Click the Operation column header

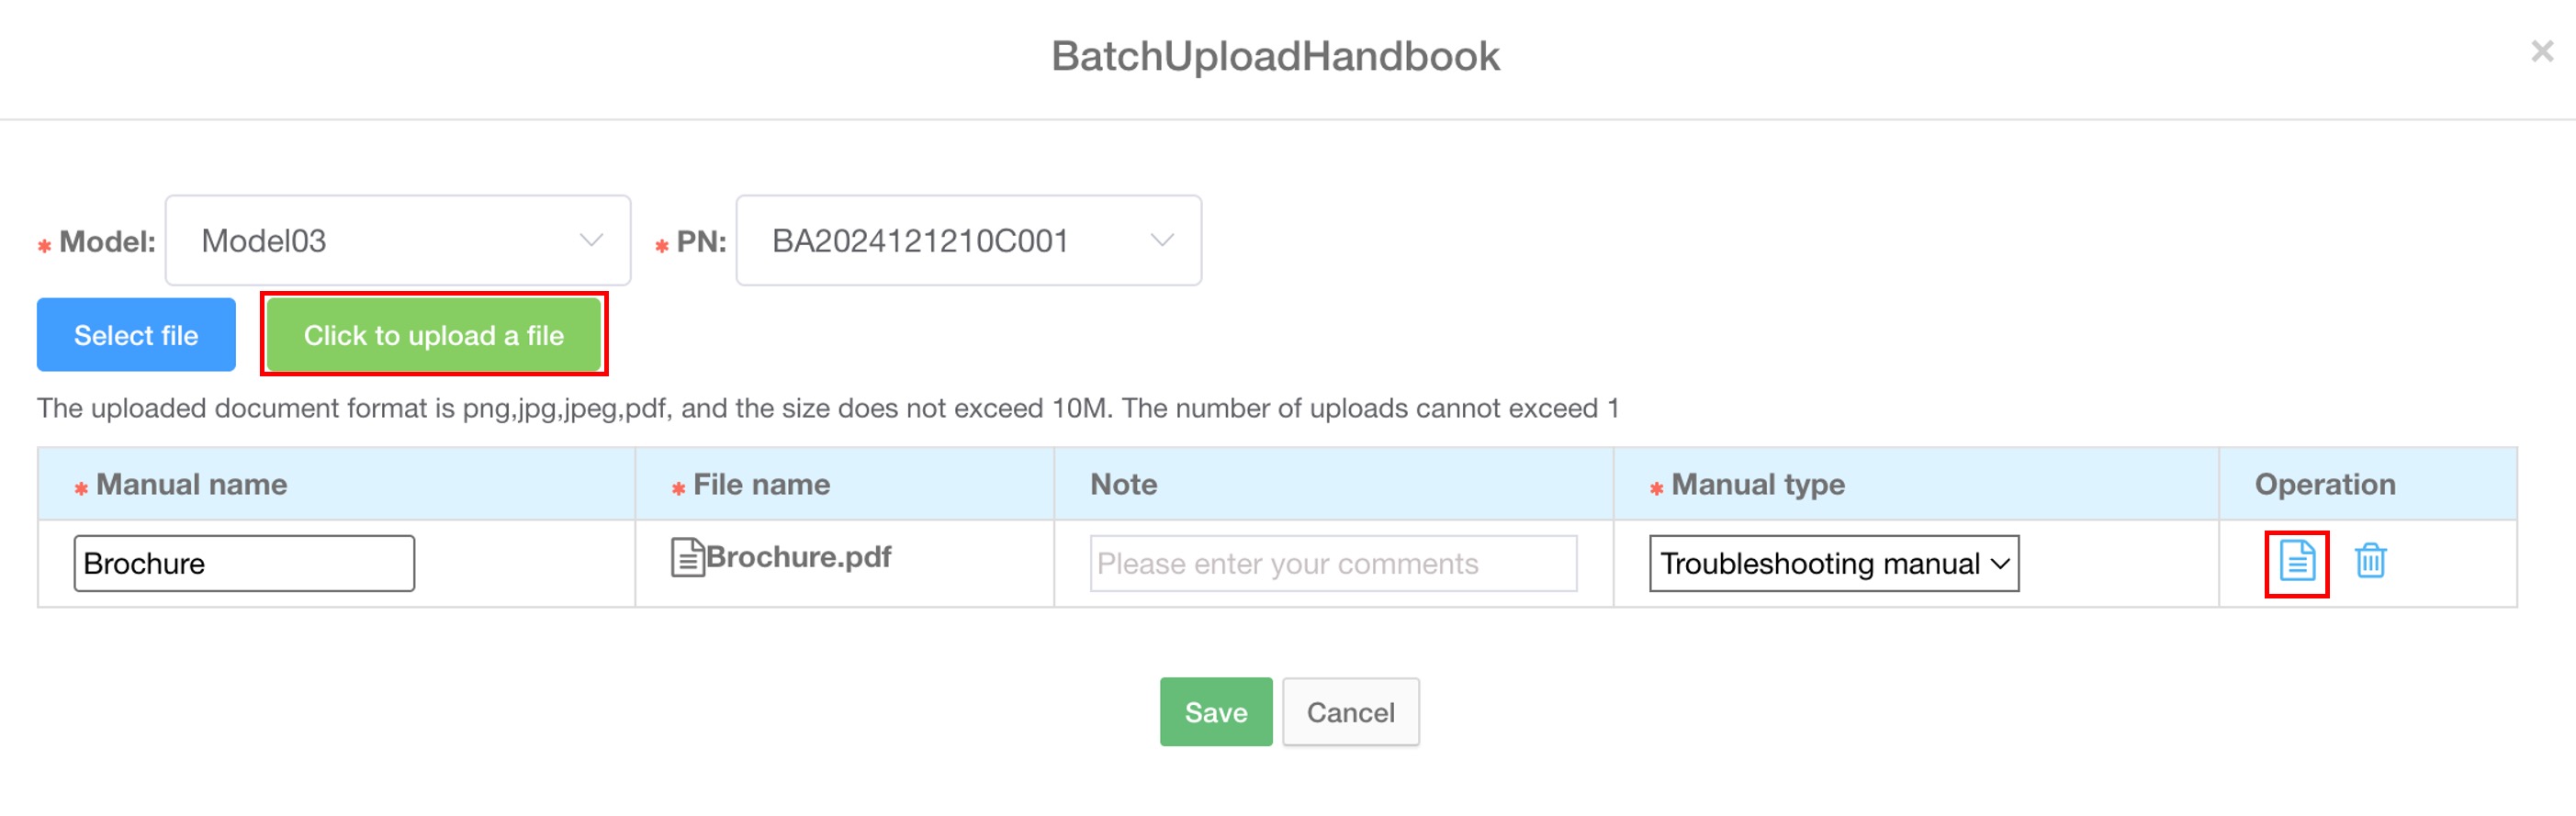(x=2324, y=485)
